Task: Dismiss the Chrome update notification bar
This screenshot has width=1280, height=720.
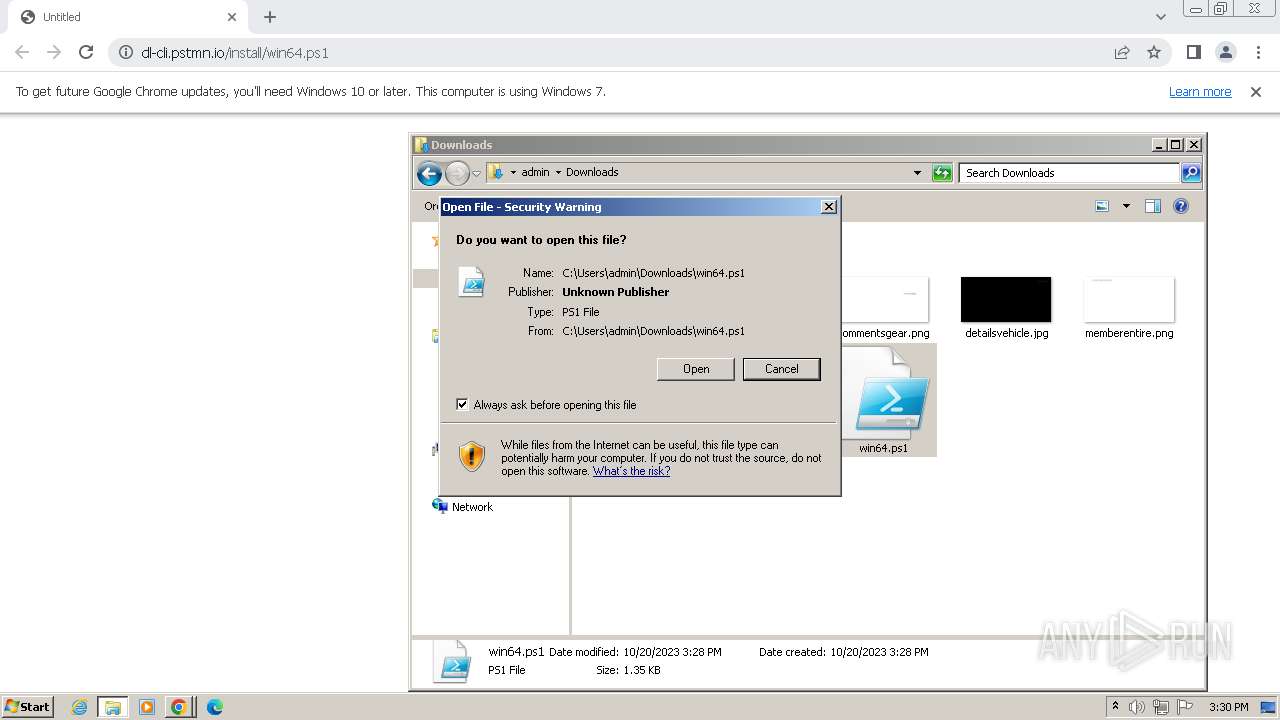Action: click(x=1256, y=91)
